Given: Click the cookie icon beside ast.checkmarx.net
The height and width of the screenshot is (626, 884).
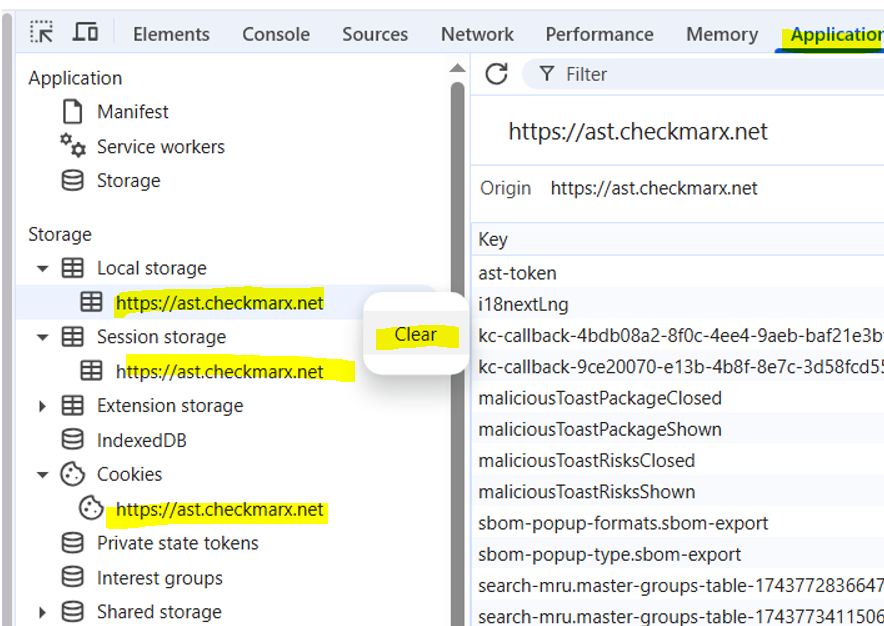Looking at the screenshot, I should (91, 508).
